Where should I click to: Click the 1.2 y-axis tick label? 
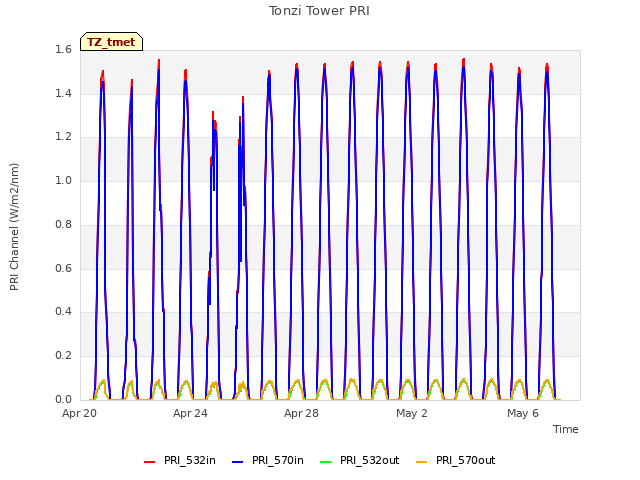pyautogui.click(x=63, y=137)
